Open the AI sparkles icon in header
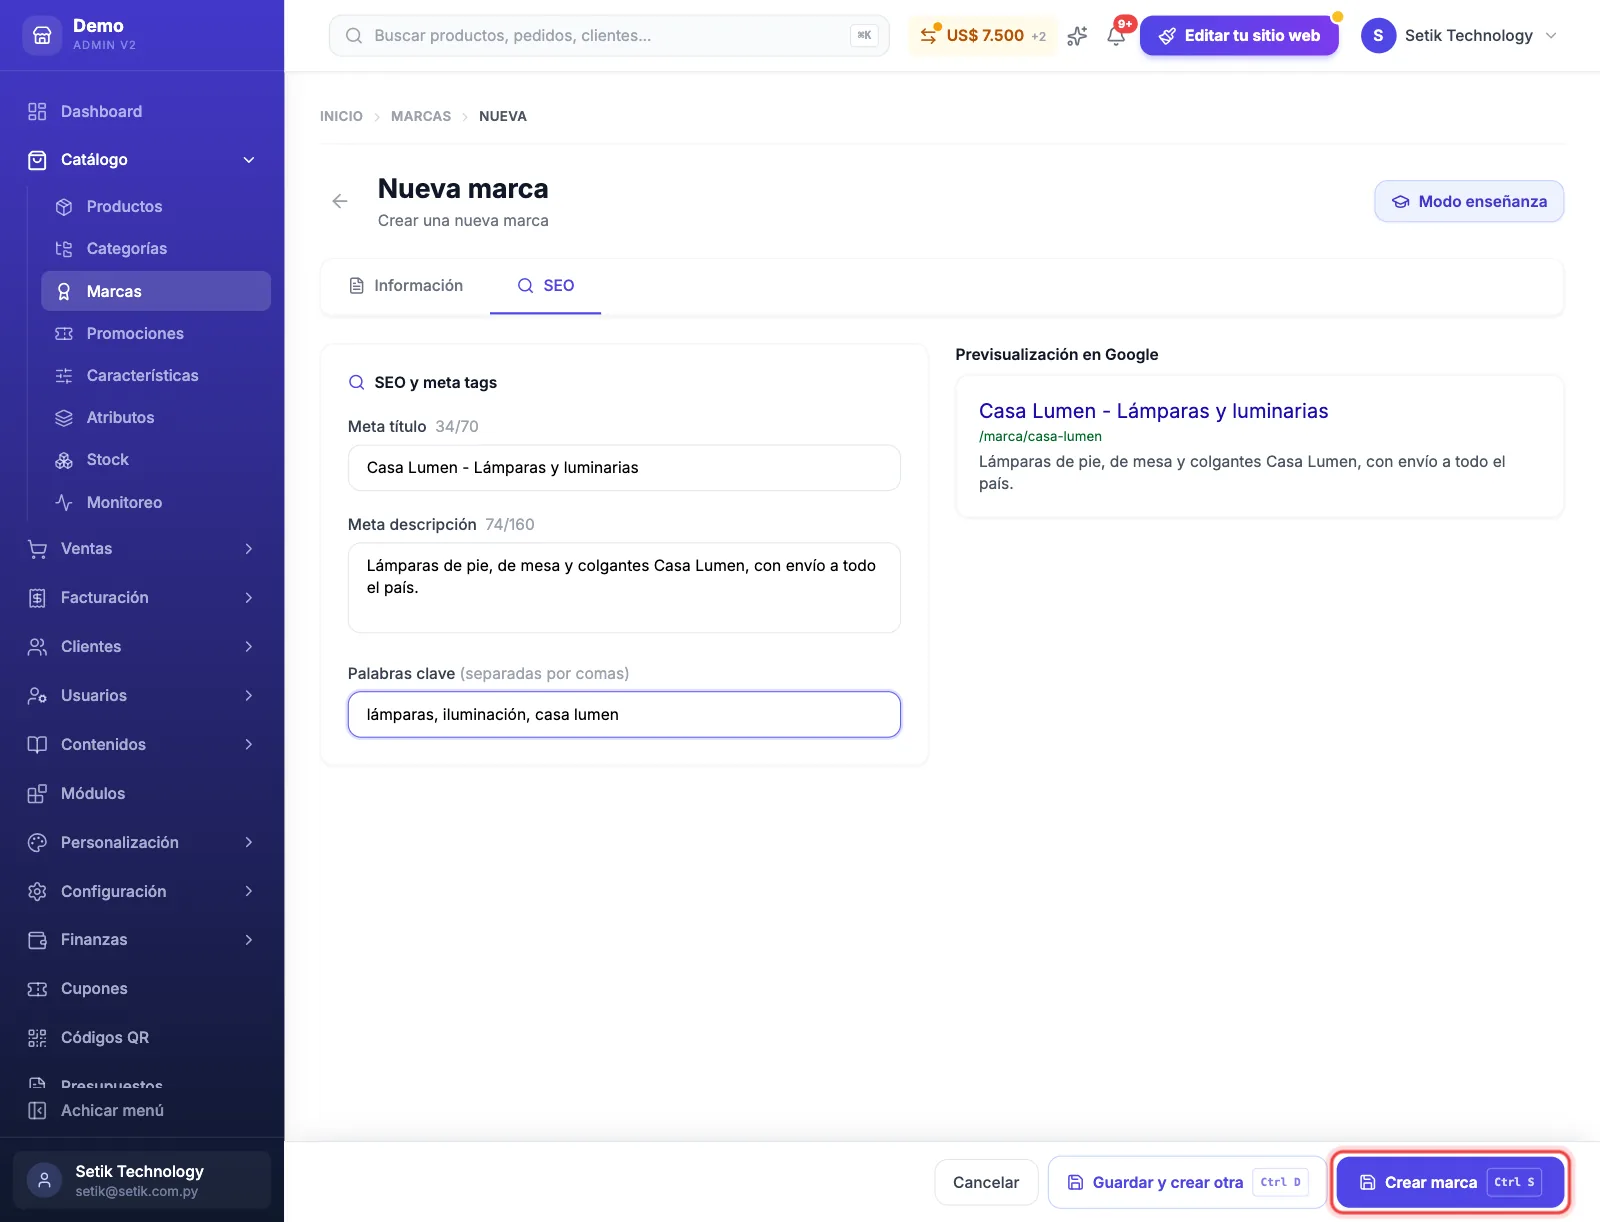This screenshot has width=1600, height=1222. [1077, 36]
